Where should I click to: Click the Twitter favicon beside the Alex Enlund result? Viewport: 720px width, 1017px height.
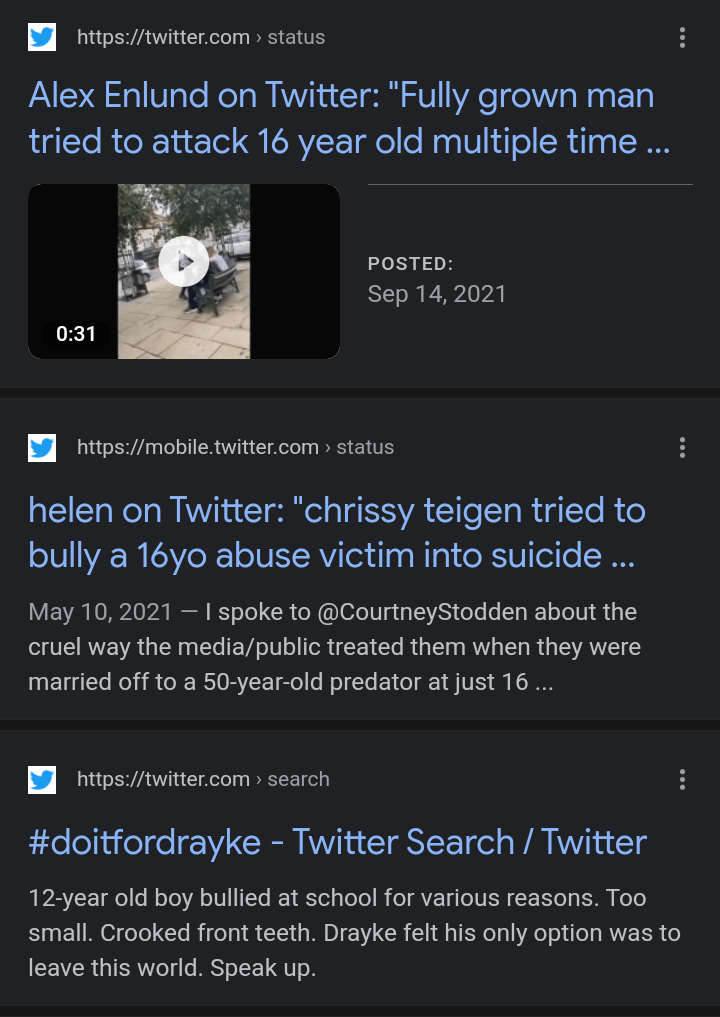click(42, 37)
